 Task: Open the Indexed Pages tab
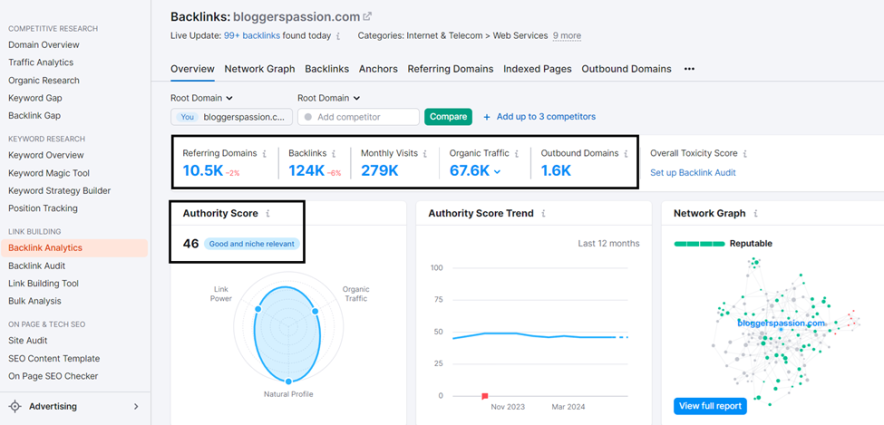coord(537,69)
